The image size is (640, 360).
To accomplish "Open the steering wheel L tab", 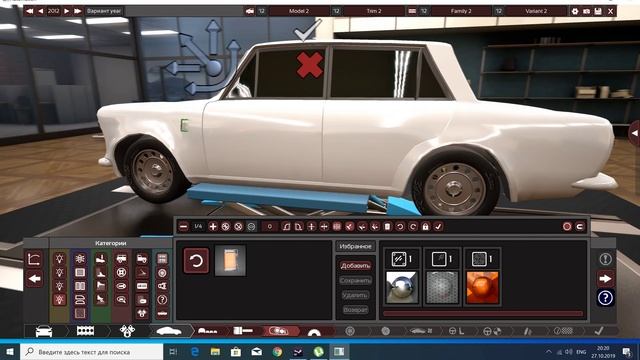I will [456, 331].
